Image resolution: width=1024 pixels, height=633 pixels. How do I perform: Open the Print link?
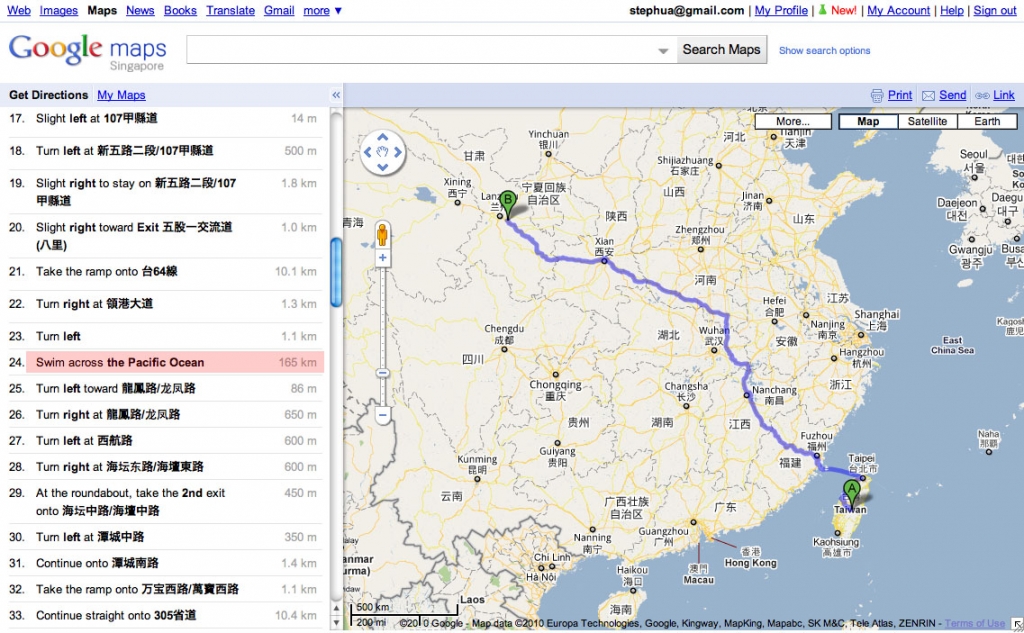[900, 95]
